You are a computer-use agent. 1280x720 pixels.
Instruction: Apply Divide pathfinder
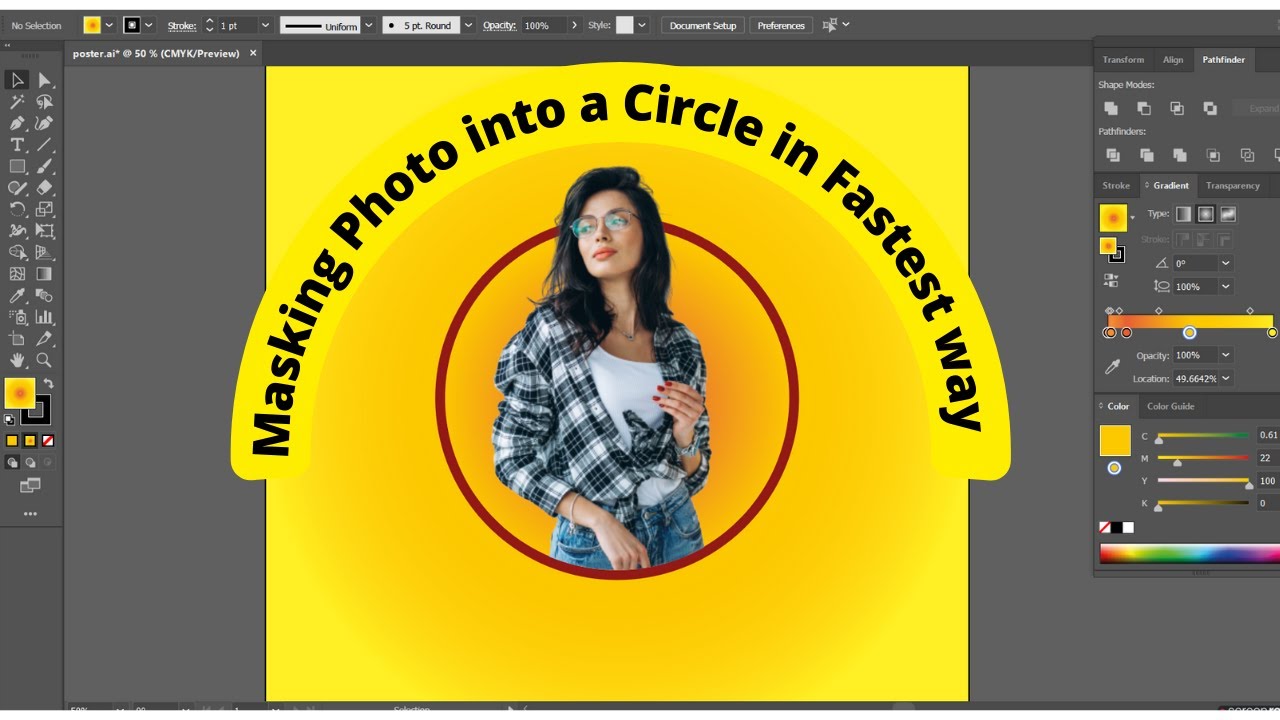1113,155
